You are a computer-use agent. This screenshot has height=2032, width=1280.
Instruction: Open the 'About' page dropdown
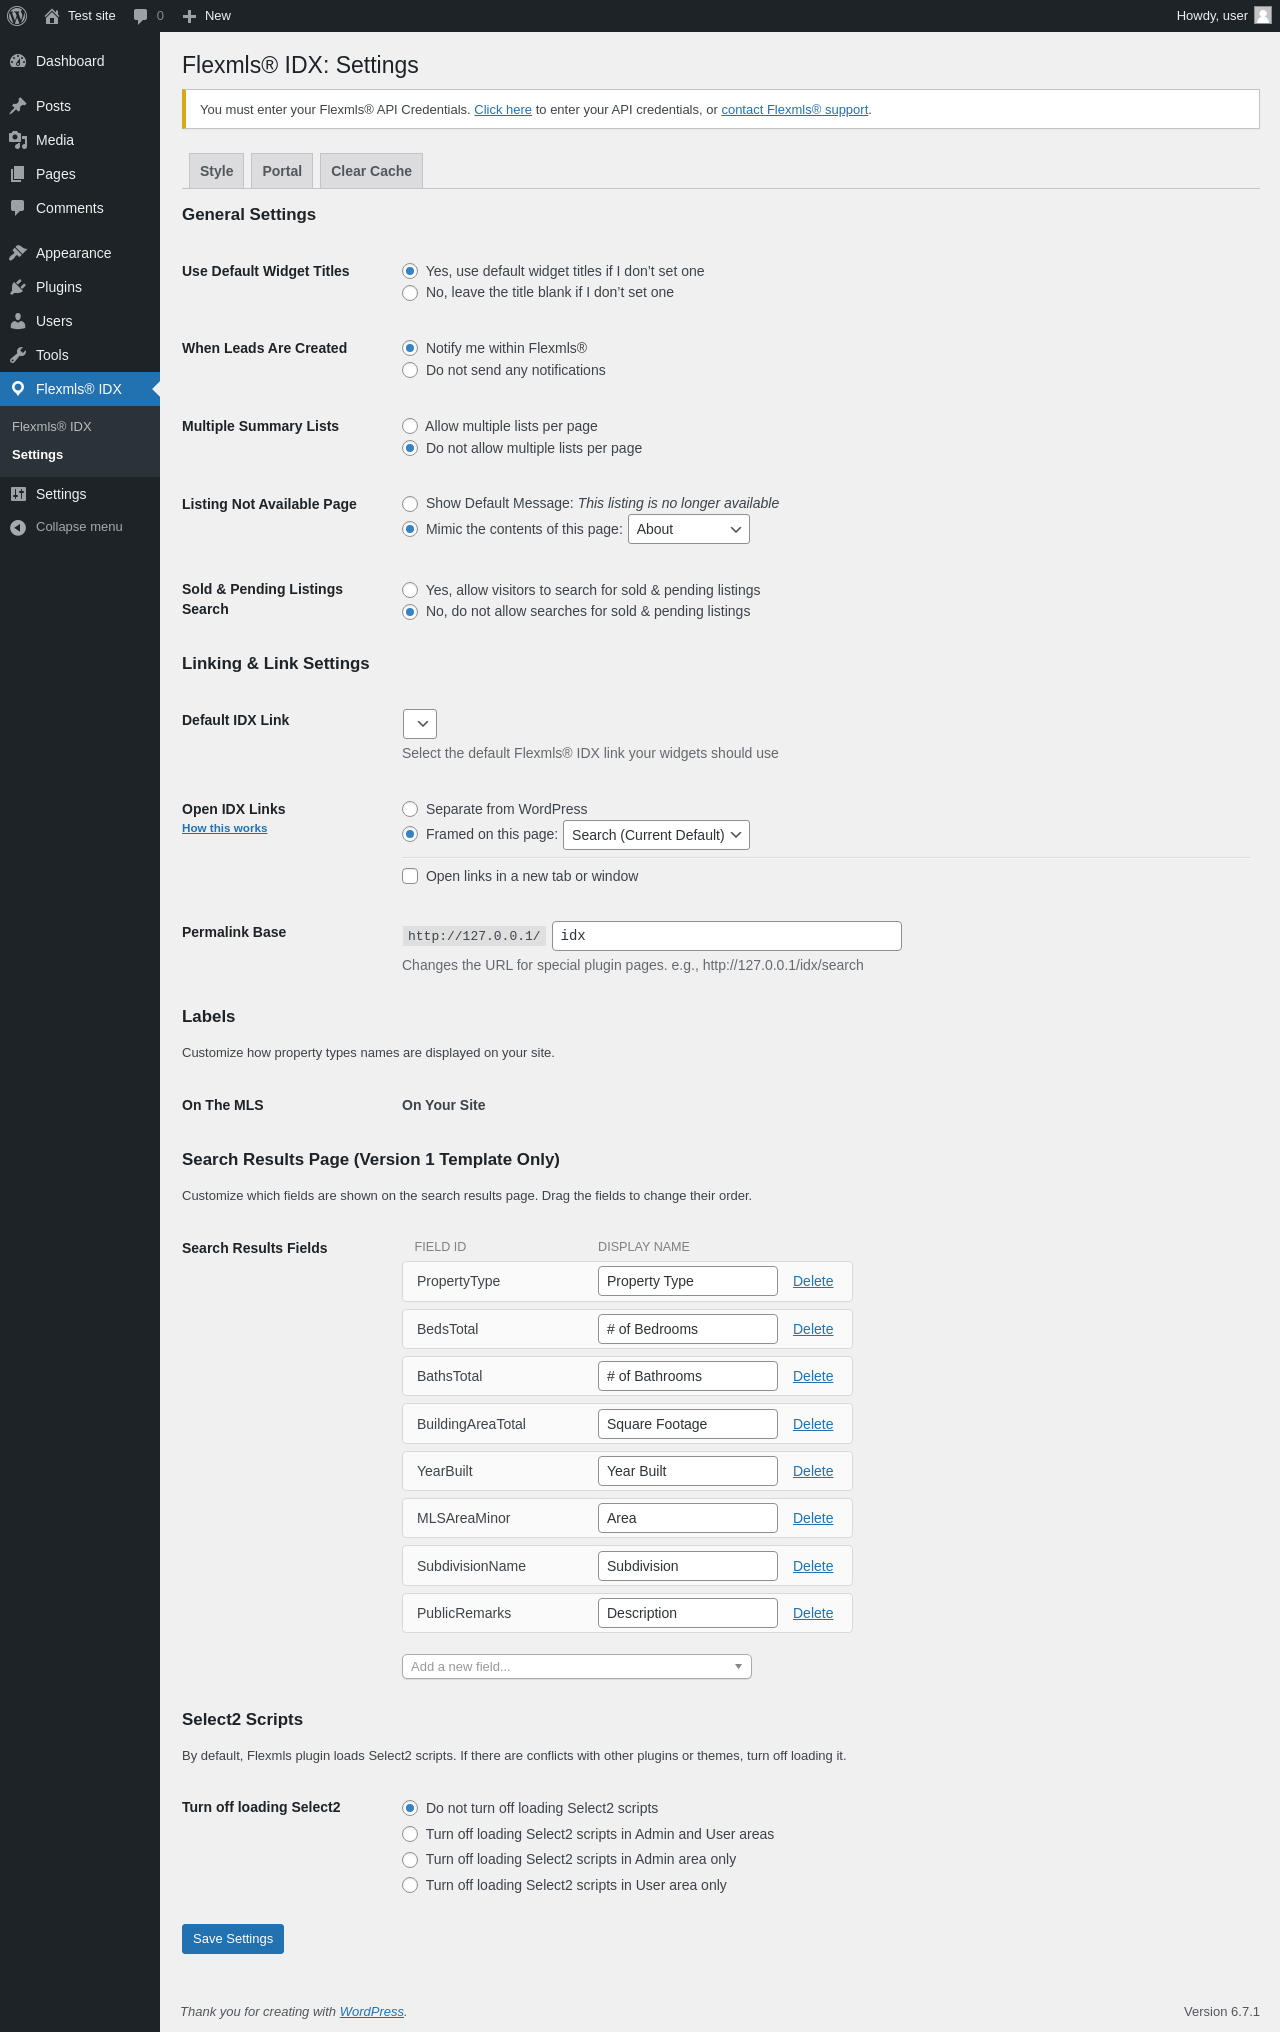tap(689, 529)
